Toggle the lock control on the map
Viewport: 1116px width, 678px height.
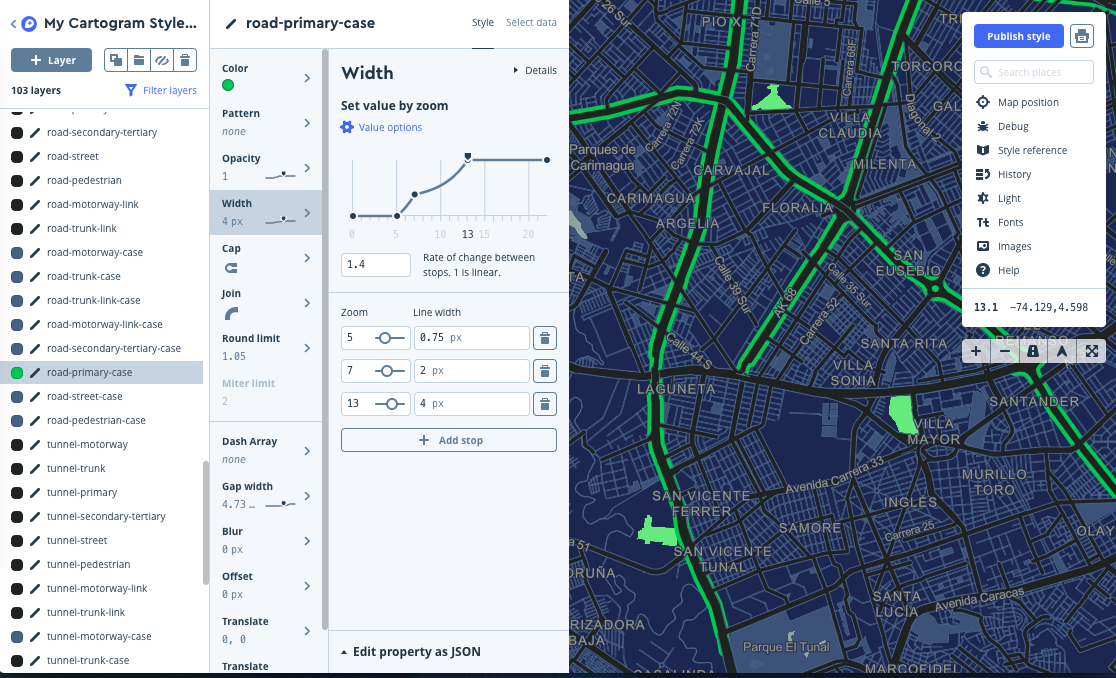(x=1032, y=351)
